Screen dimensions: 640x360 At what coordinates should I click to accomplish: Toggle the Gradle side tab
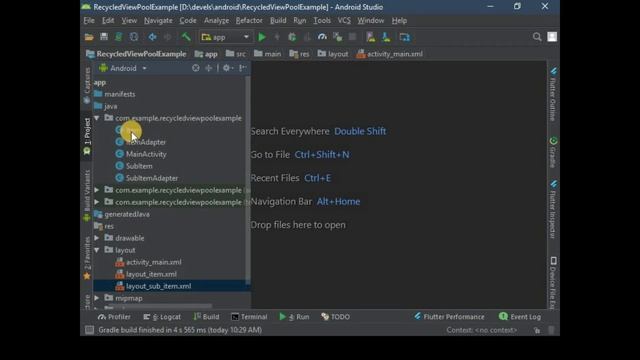(x=553, y=152)
